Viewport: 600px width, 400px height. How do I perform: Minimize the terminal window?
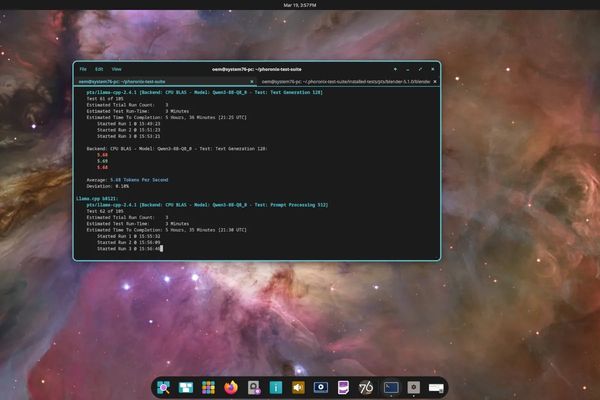pos(408,69)
